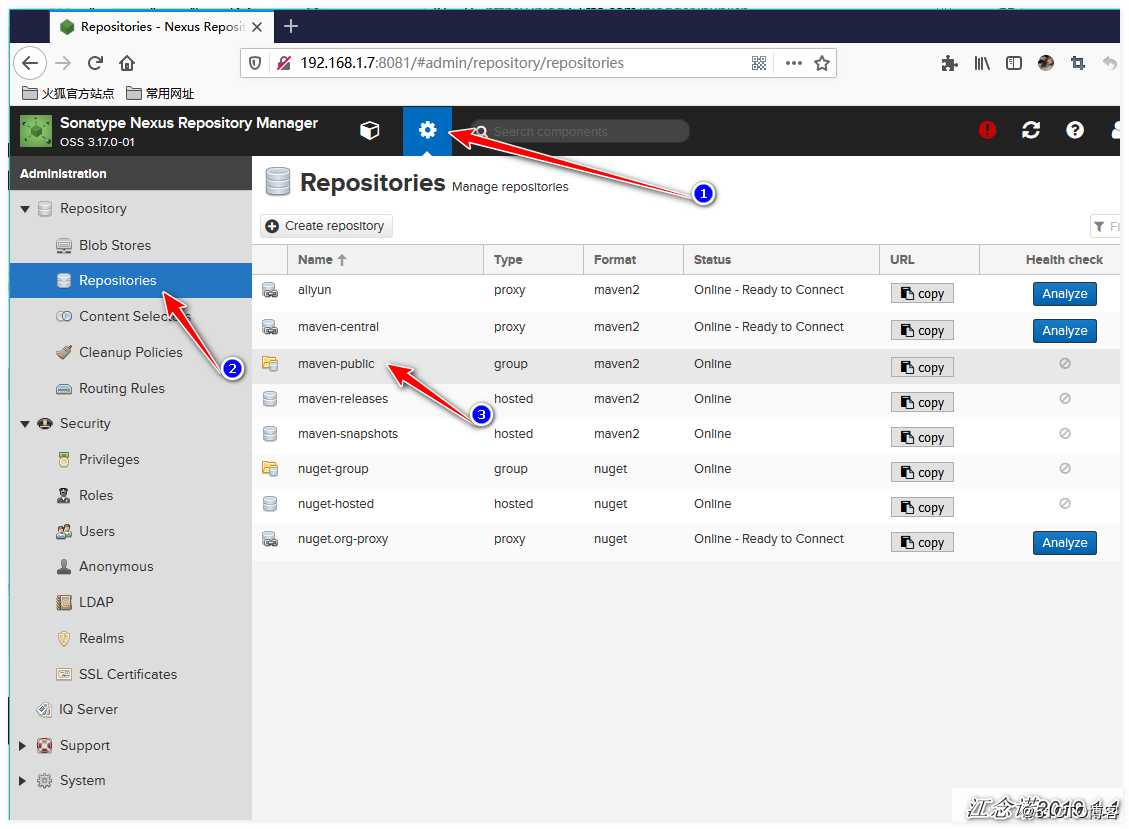The width and height of the screenshot is (1129, 829).
Task: Analyze the aliyun repository health
Action: pyautogui.click(x=1065, y=294)
